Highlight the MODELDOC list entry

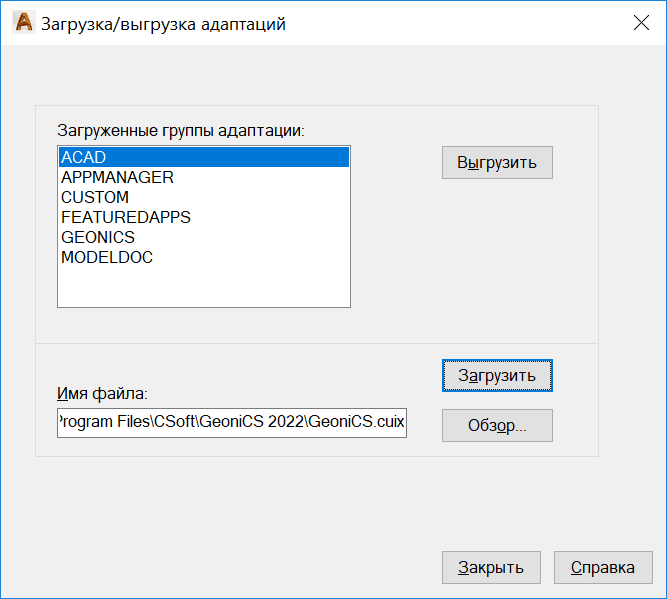[x=107, y=257]
